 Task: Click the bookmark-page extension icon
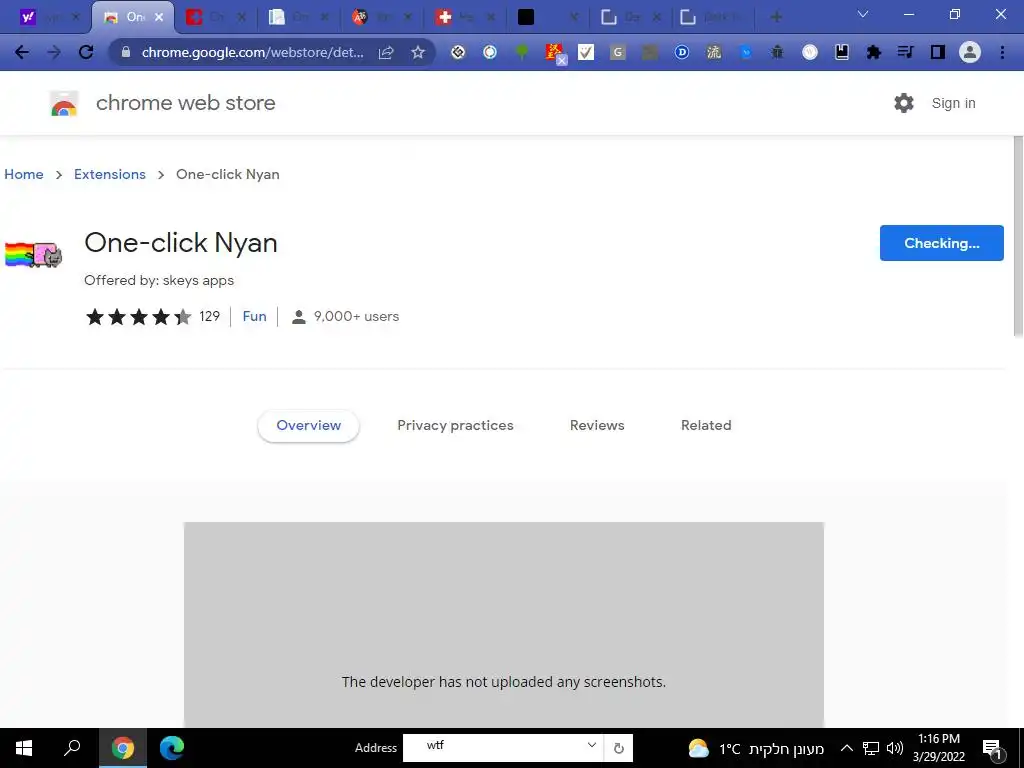pos(842,52)
